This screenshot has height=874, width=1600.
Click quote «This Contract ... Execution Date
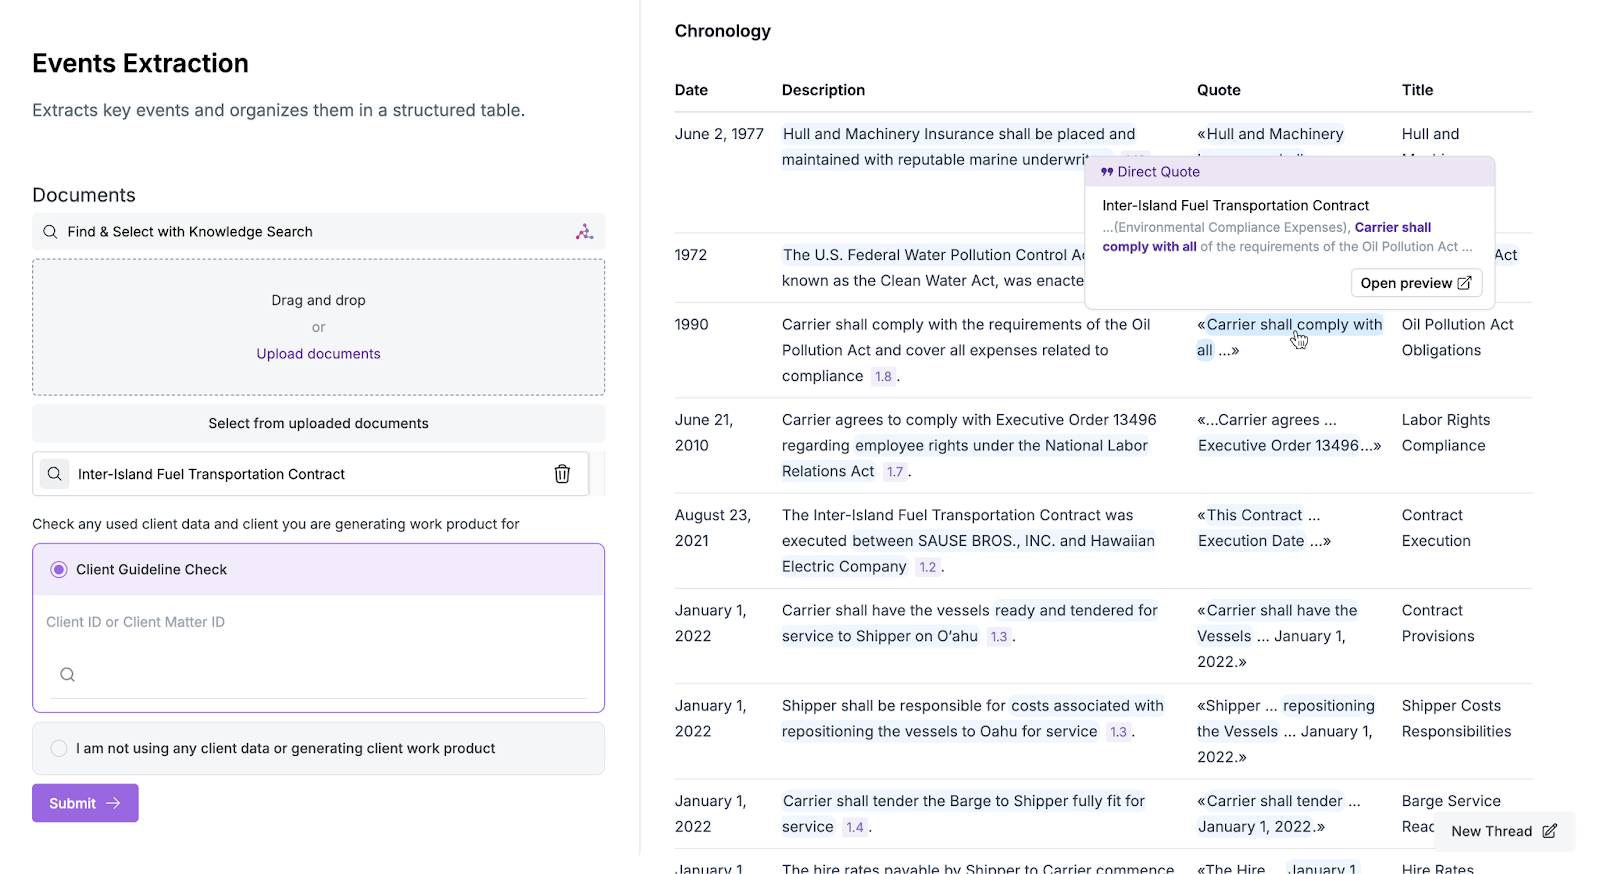click(1264, 528)
